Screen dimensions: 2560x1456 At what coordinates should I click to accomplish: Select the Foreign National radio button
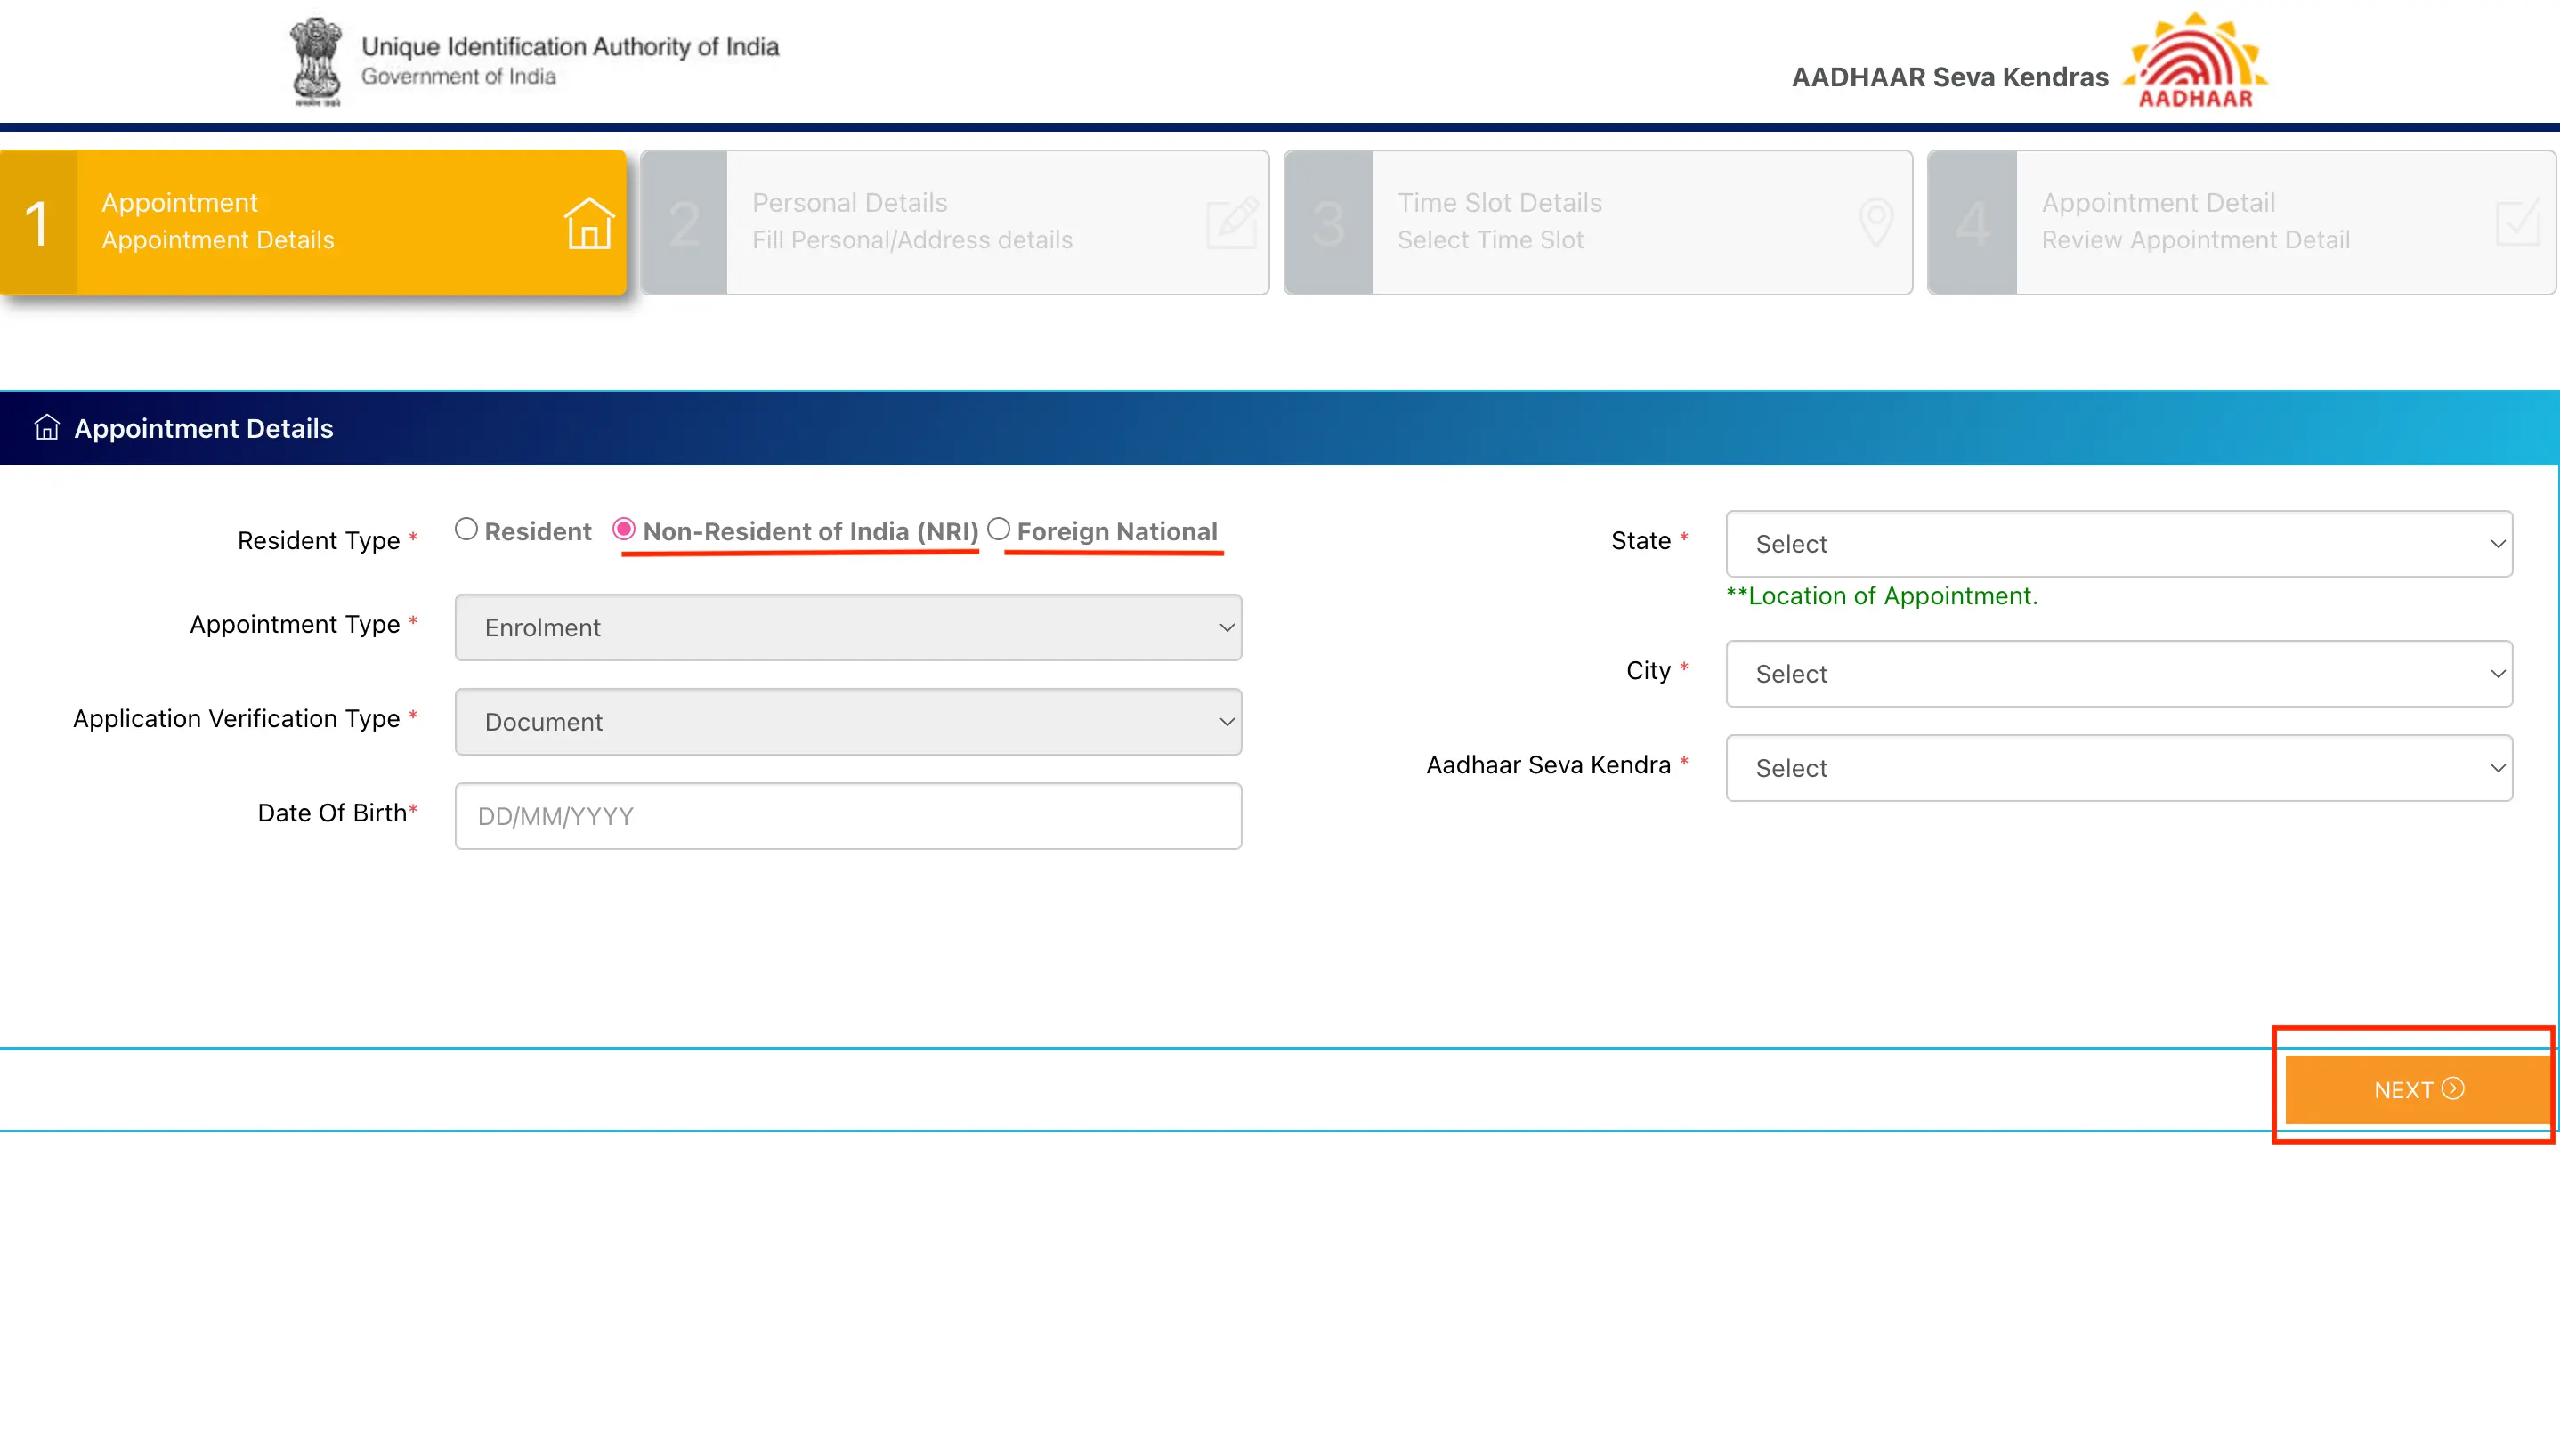(999, 530)
